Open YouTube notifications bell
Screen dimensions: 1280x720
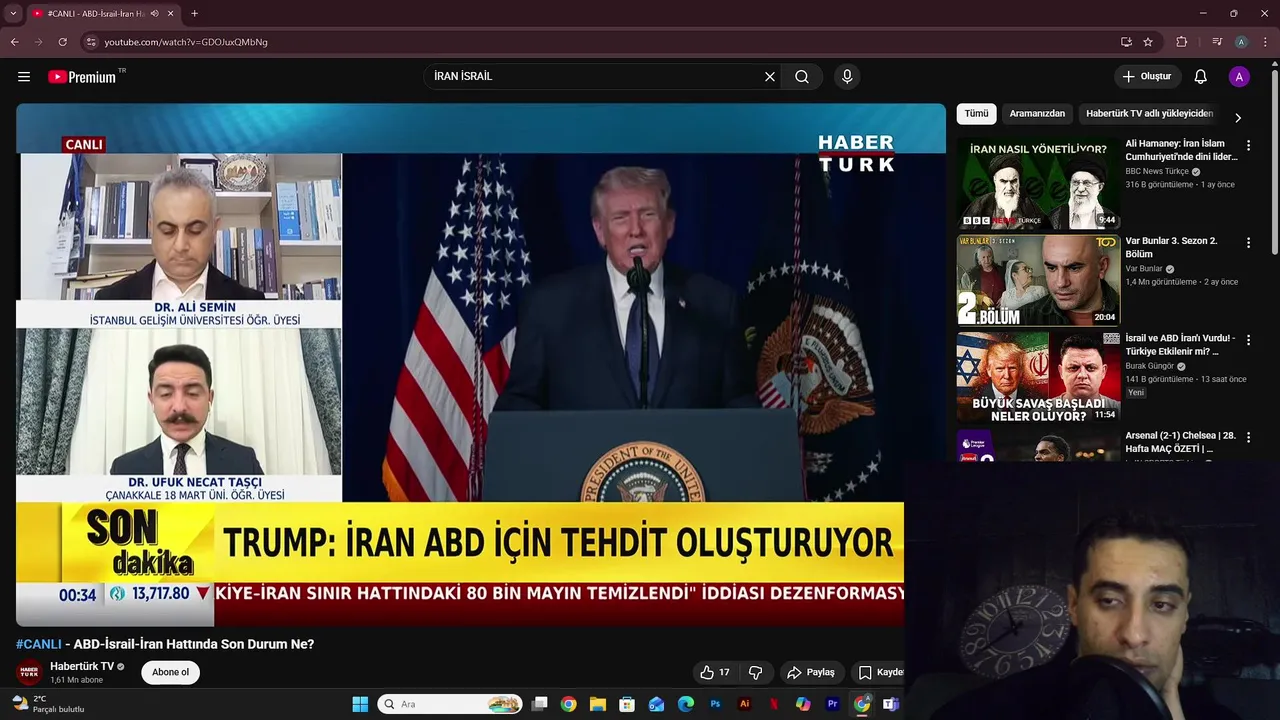[1201, 77]
